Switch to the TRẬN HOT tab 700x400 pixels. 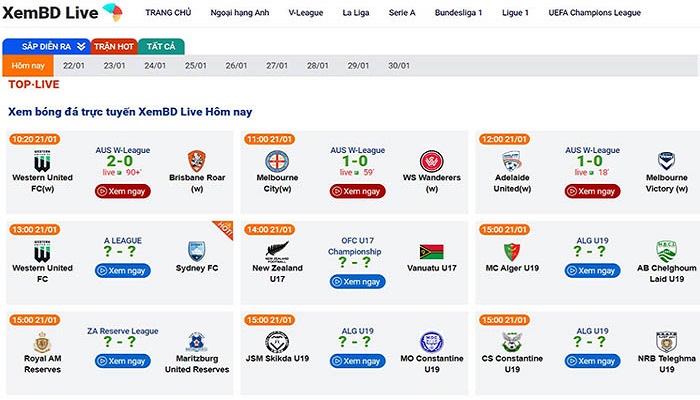pos(114,46)
